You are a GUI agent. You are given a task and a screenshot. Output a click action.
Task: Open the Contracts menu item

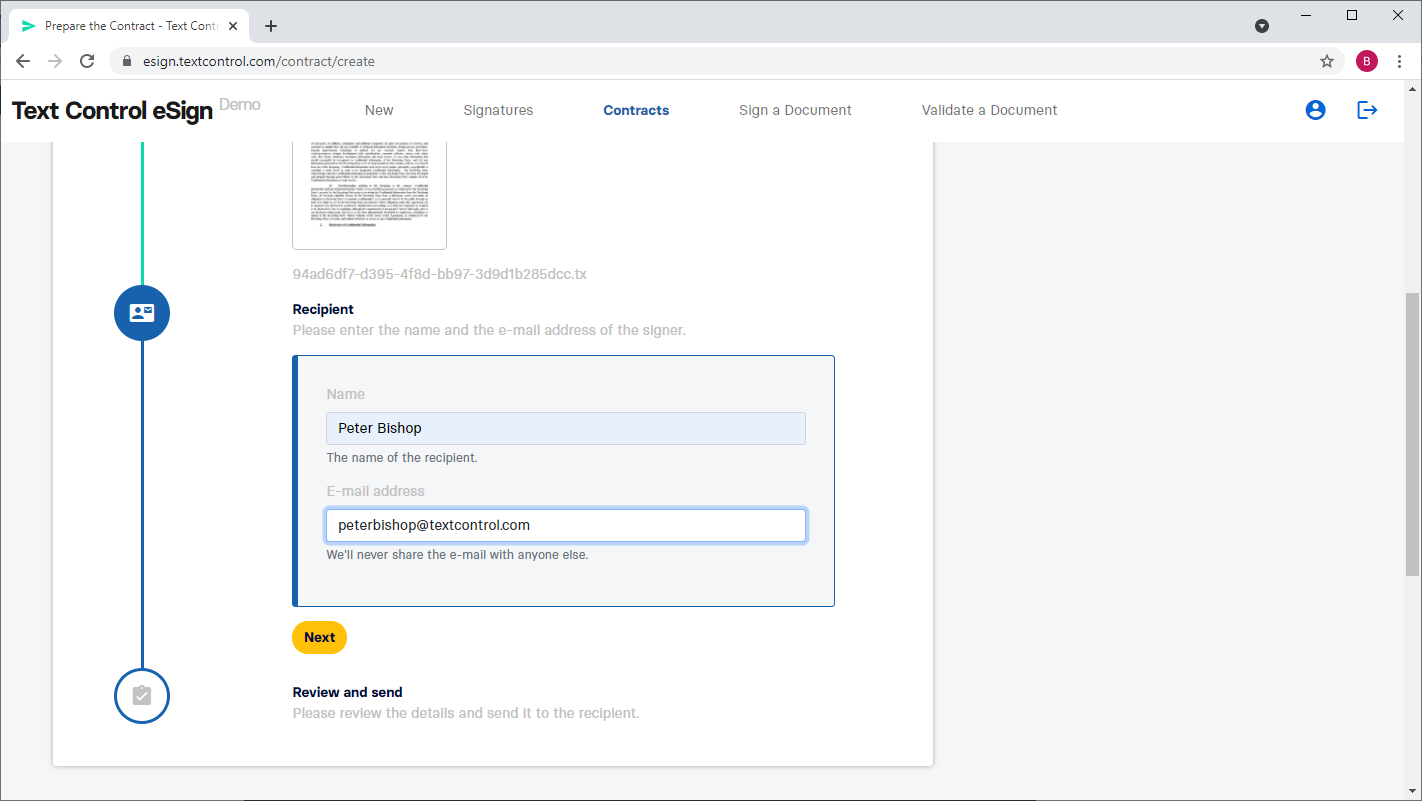[636, 110]
